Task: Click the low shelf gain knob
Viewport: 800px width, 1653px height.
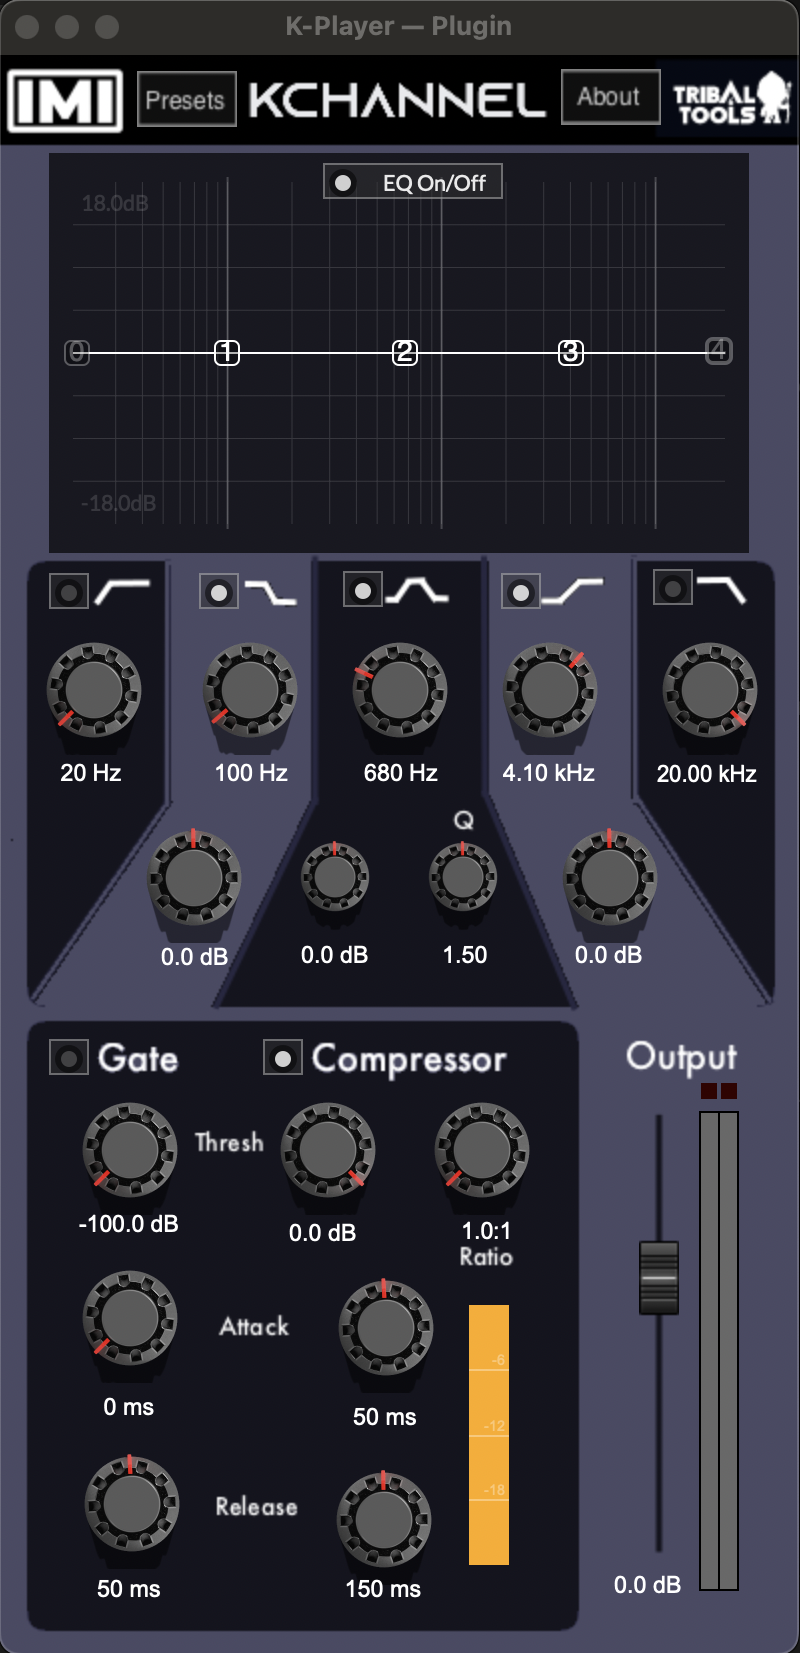Action: (194, 878)
